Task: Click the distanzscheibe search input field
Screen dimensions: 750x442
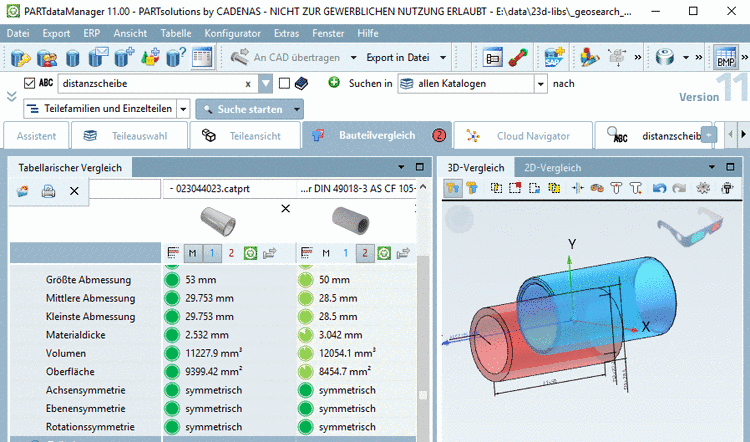Action: (x=150, y=84)
